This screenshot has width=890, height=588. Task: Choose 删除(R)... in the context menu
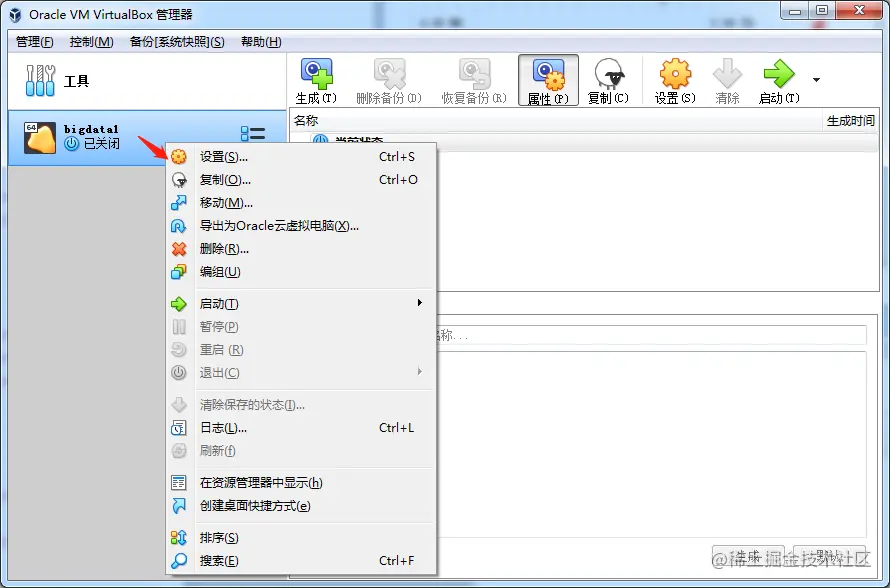pyautogui.click(x=301, y=249)
